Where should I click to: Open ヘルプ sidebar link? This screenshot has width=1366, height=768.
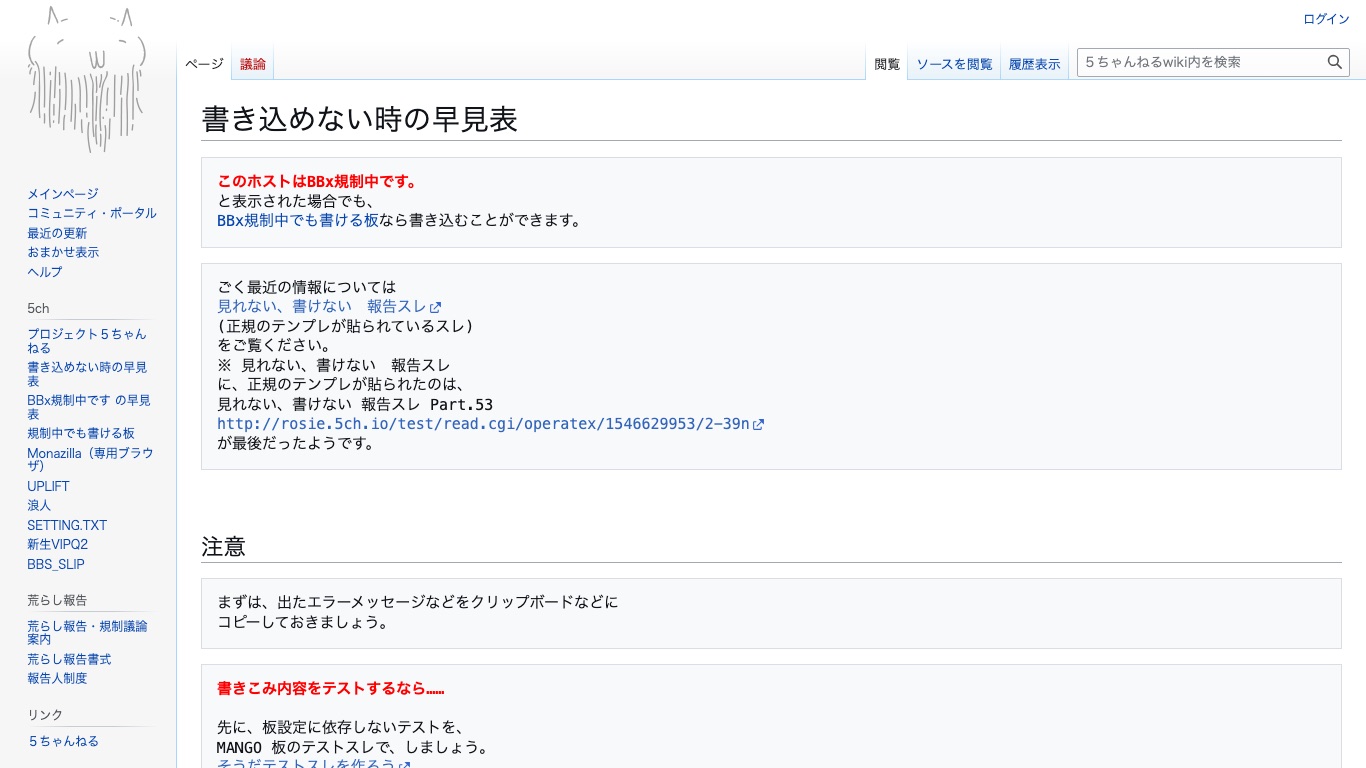tap(45, 272)
